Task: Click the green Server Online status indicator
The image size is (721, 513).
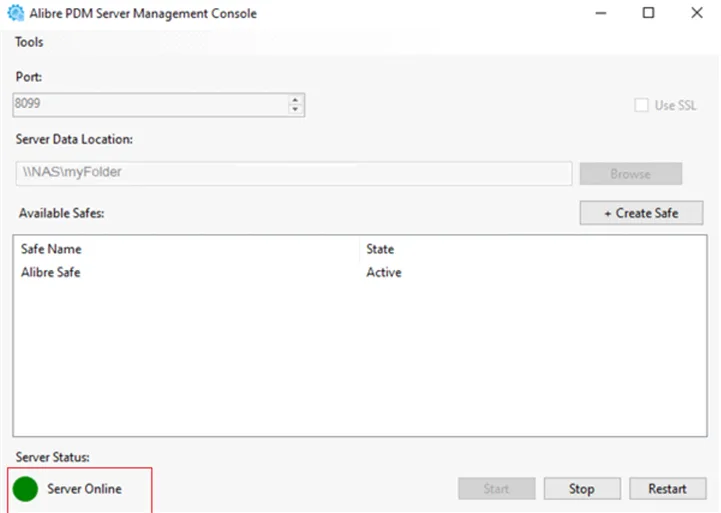Action: pos(25,489)
